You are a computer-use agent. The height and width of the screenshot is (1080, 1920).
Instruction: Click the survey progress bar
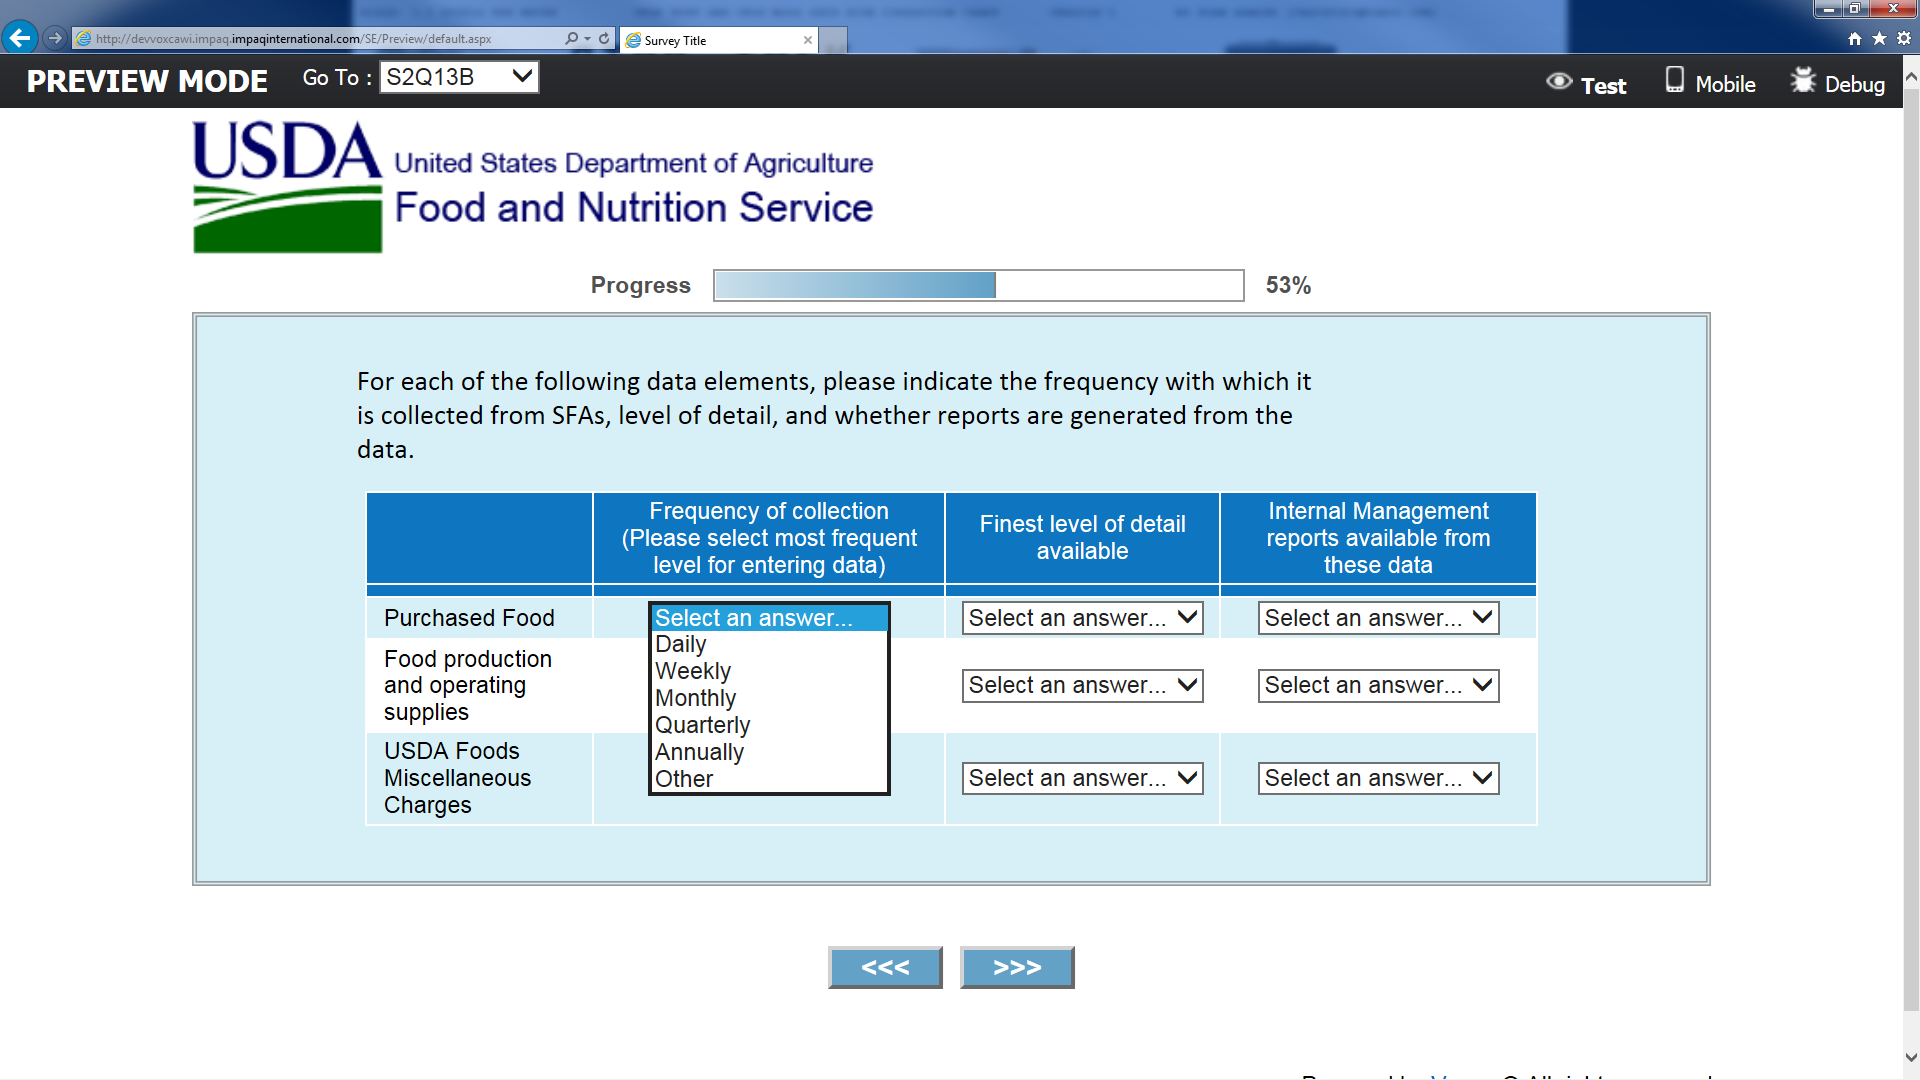pyautogui.click(x=978, y=285)
